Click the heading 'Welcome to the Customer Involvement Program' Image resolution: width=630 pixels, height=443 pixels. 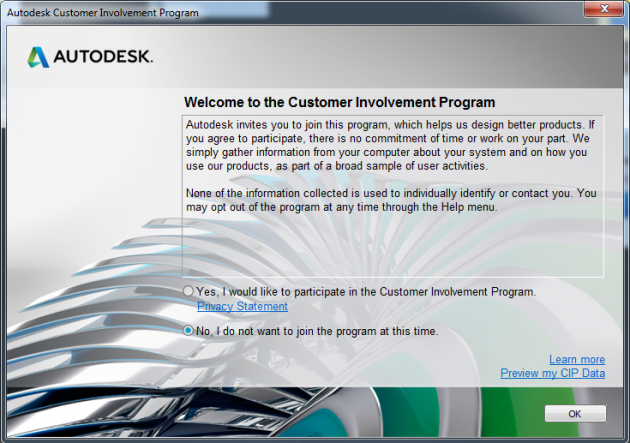pyautogui.click(x=340, y=102)
